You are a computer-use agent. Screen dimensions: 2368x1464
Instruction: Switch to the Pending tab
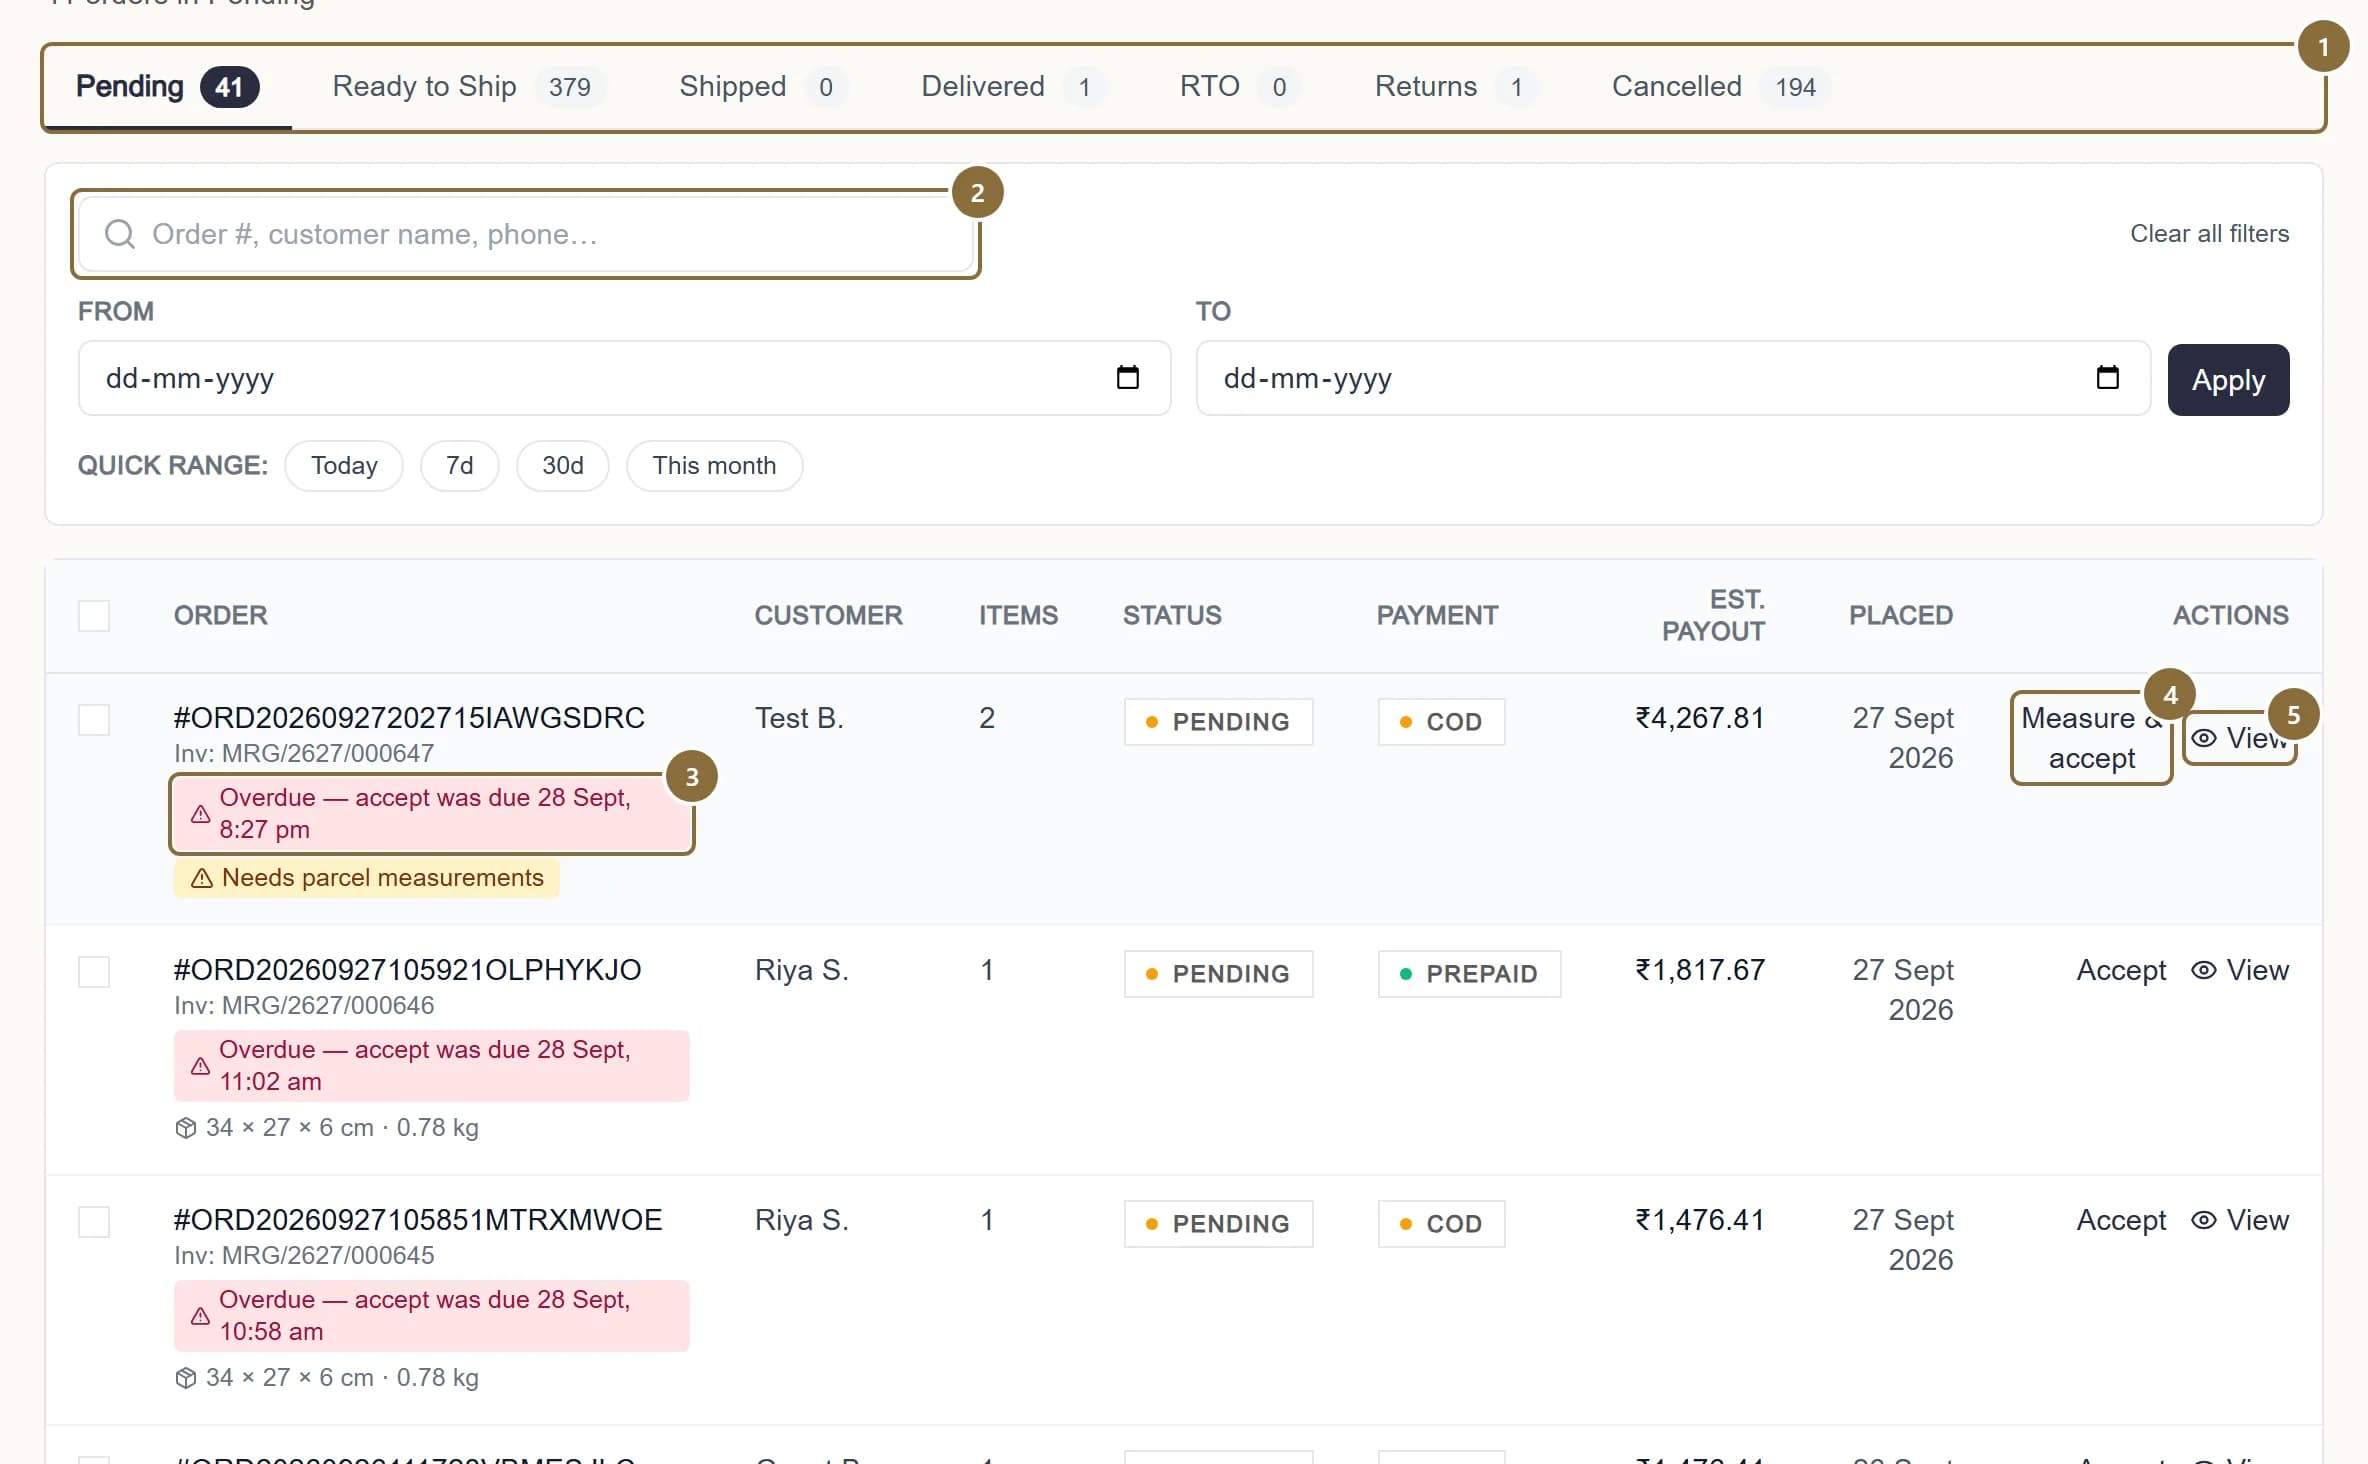pos(167,87)
